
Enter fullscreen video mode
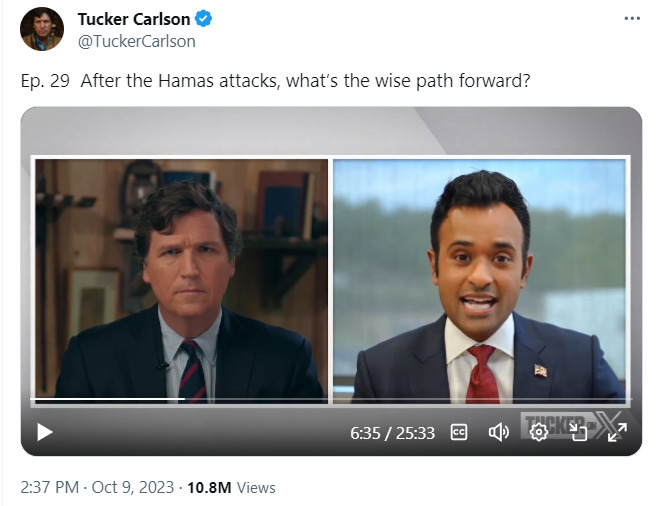click(x=617, y=432)
